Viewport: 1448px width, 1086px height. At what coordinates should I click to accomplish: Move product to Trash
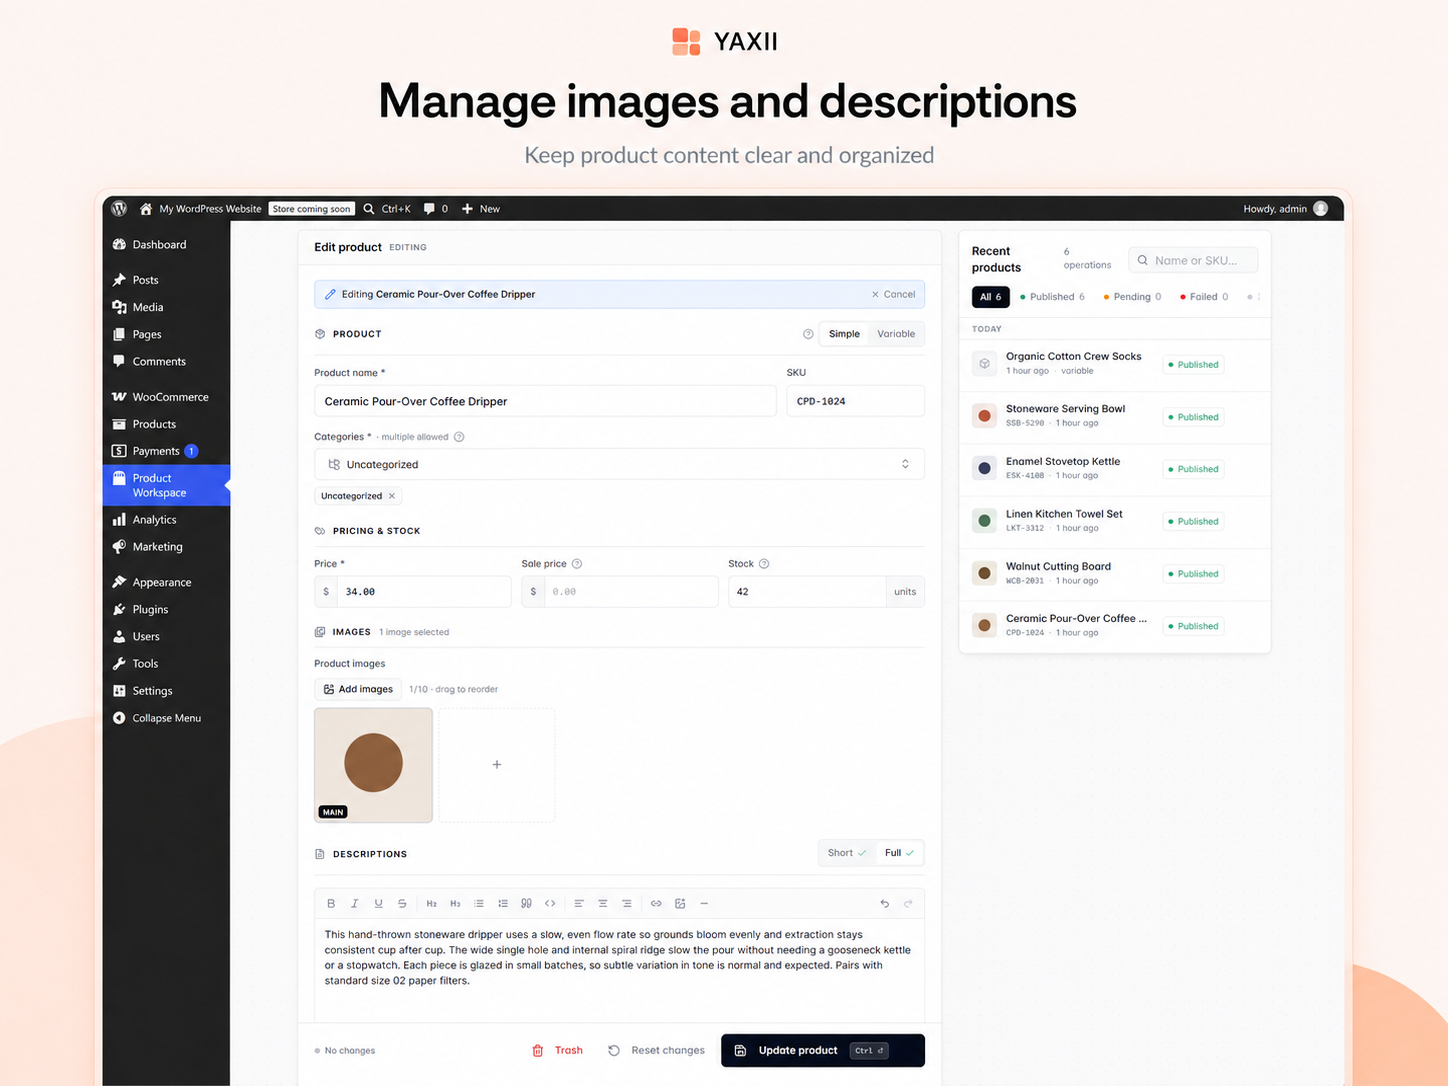pos(558,1050)
